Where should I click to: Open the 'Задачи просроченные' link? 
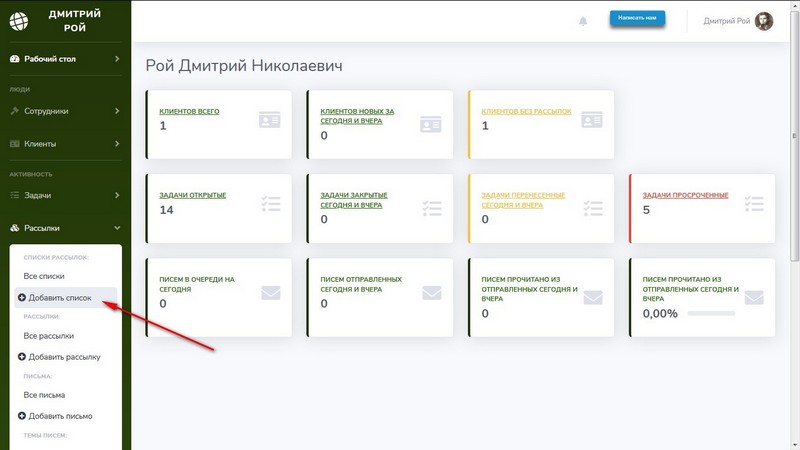pos(685,195)
